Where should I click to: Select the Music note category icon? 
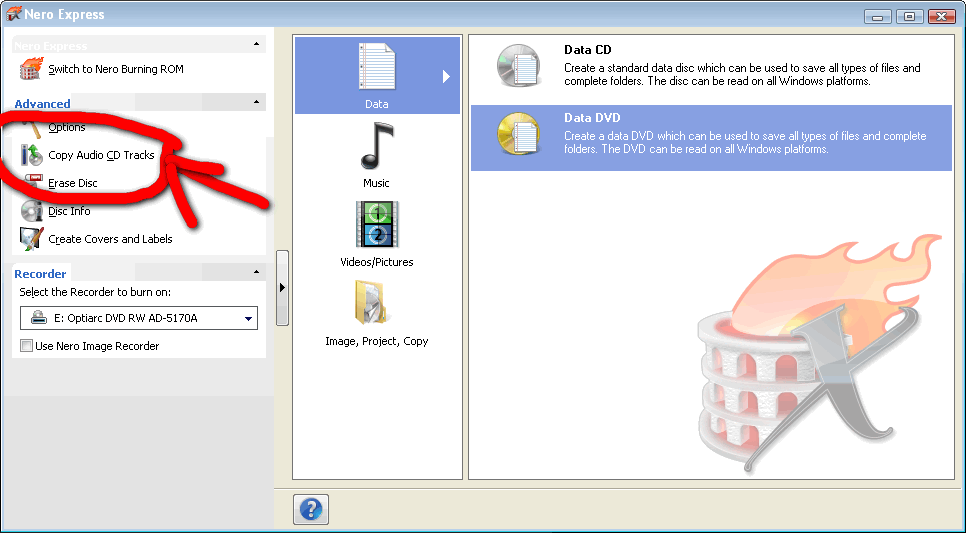pos(376,145)
